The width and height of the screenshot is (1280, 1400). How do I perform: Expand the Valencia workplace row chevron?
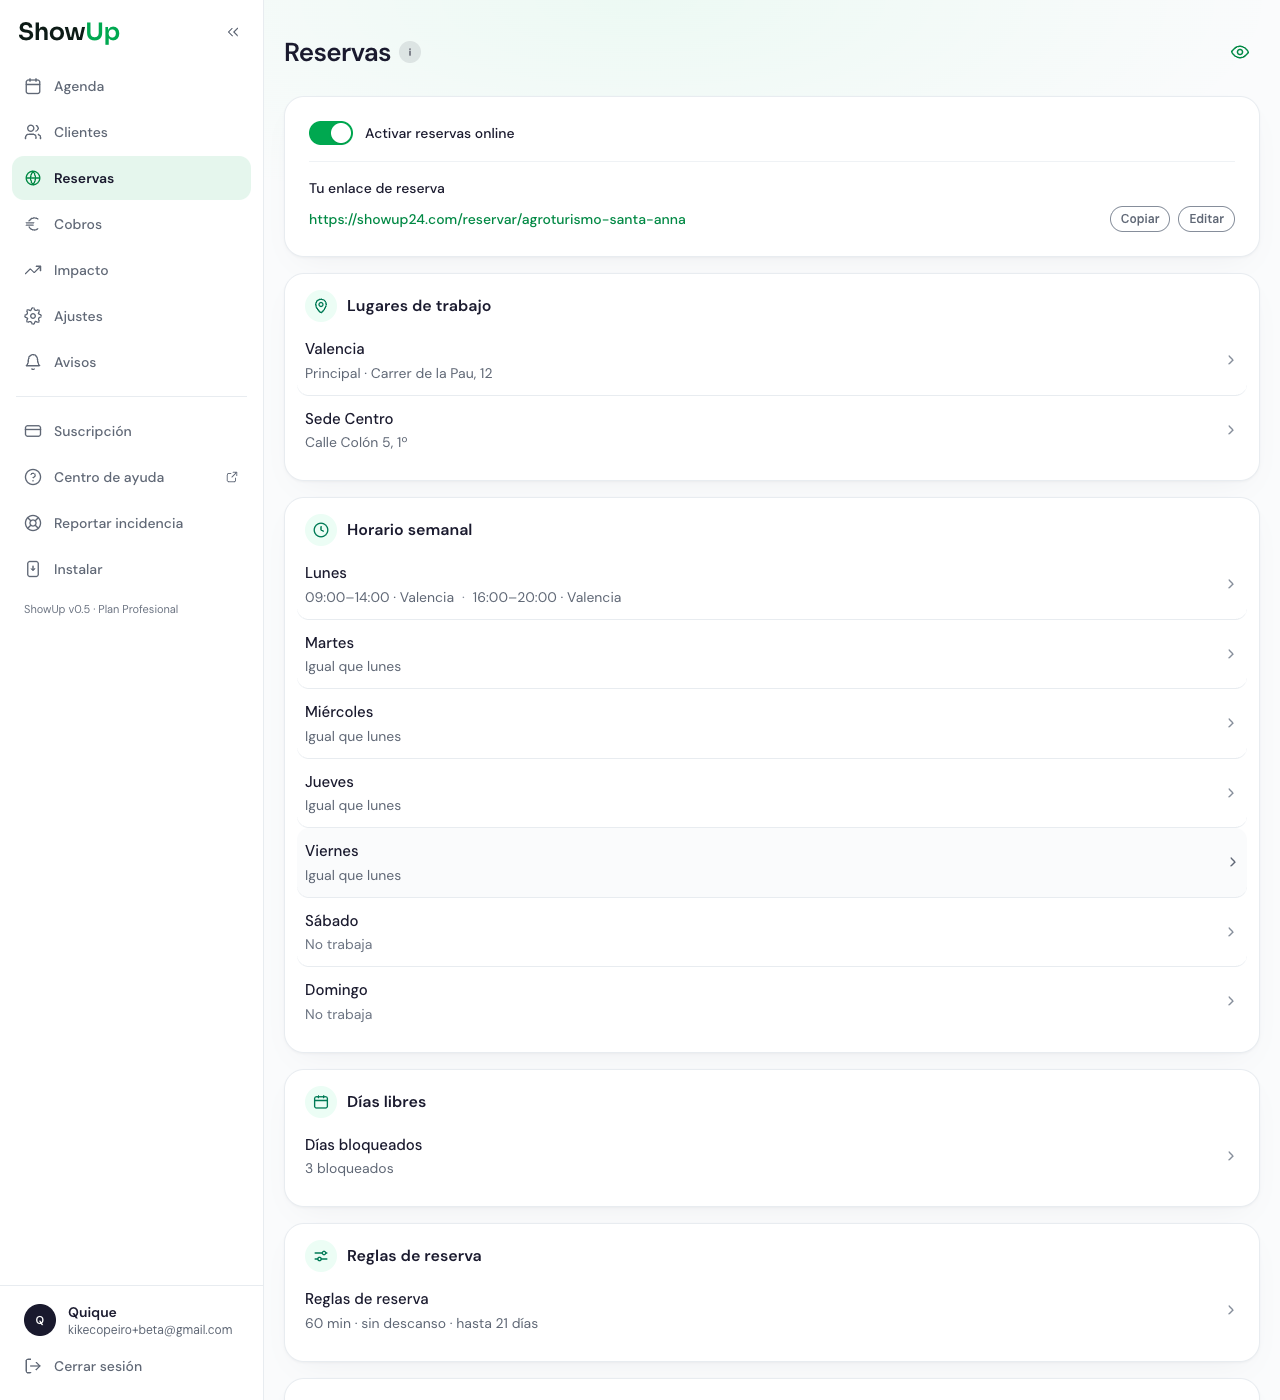click(1231, 360)
